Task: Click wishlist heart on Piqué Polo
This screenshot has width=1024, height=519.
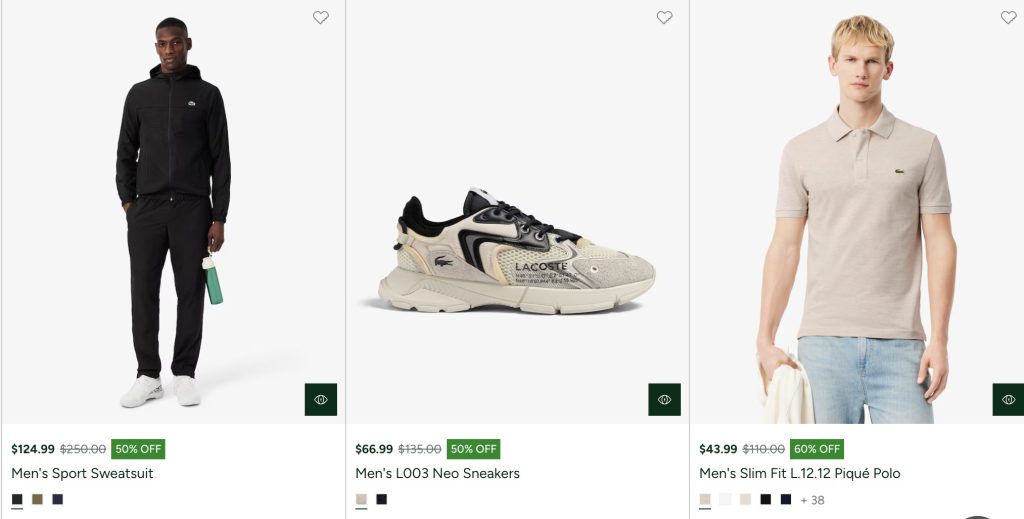Action: (x=1008, y=17)
